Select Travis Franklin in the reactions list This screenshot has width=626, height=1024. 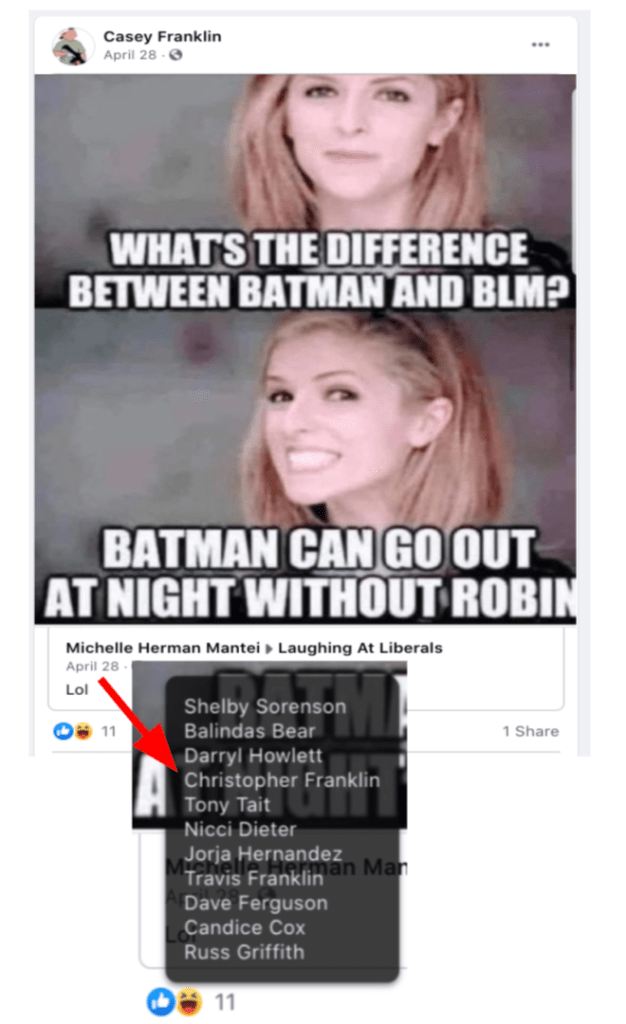click(253, 878)
